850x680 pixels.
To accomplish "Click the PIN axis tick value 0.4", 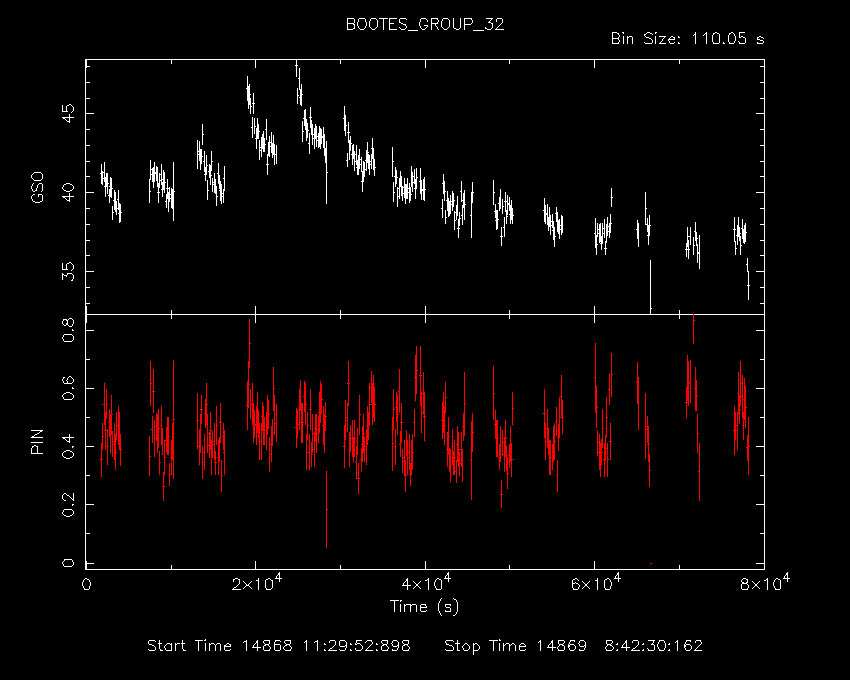I will click(68, 446).
